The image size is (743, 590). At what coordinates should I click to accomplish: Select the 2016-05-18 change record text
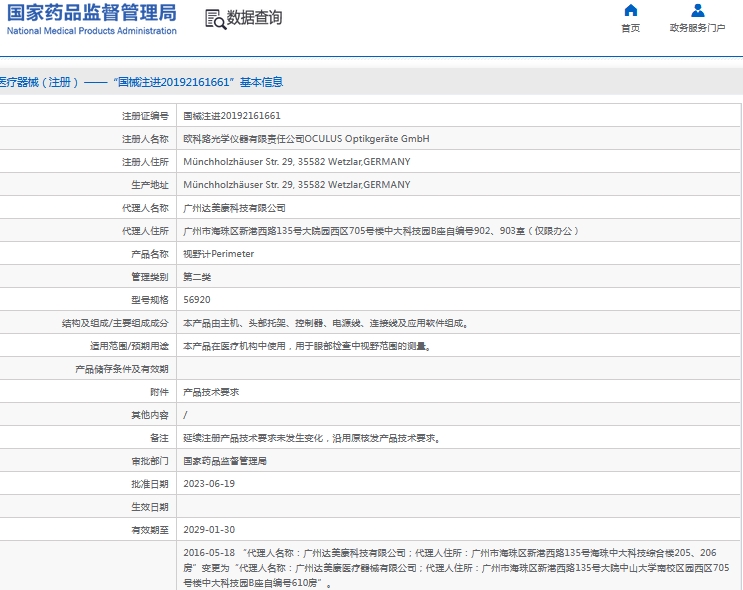456,568
